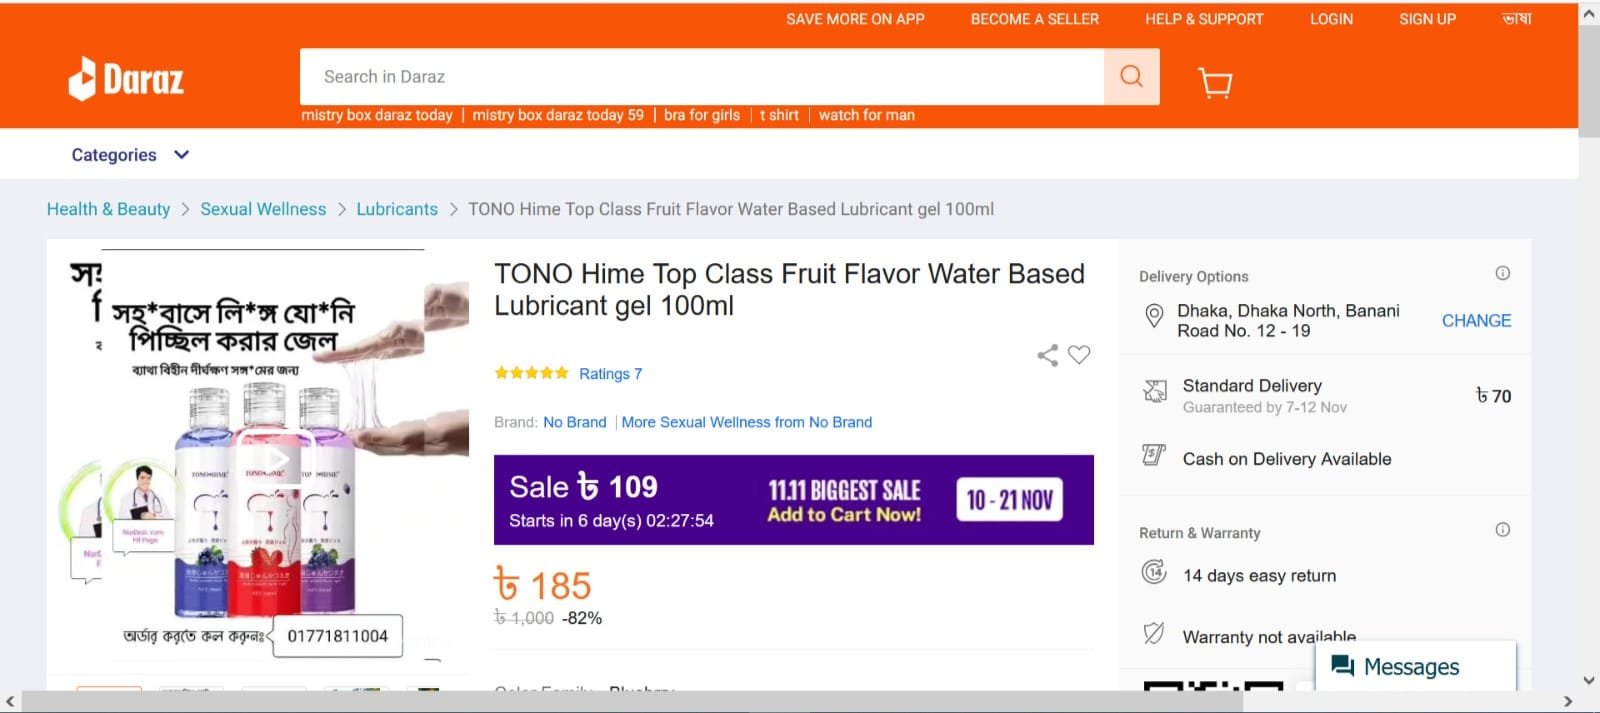Image resolution: width=1600 pixels, height=713 pixels.
Task: Click in the Search in Daraz field
Action: click(700, 77)
